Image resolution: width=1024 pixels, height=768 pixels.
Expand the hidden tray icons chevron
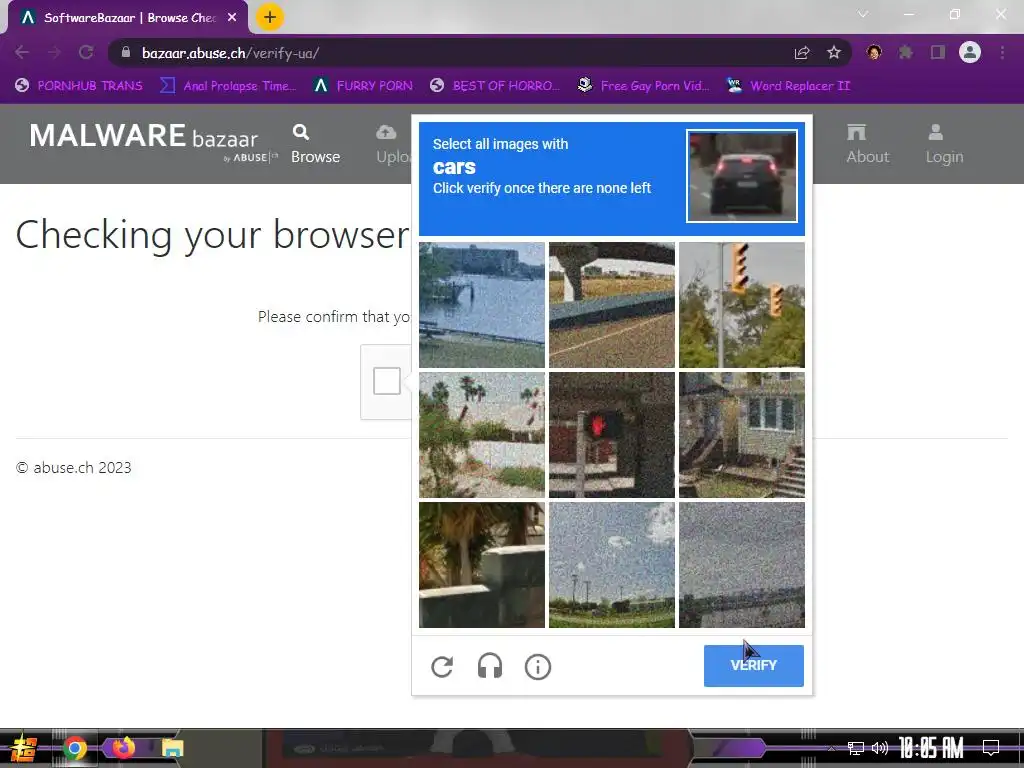click(x=831, y=748)
